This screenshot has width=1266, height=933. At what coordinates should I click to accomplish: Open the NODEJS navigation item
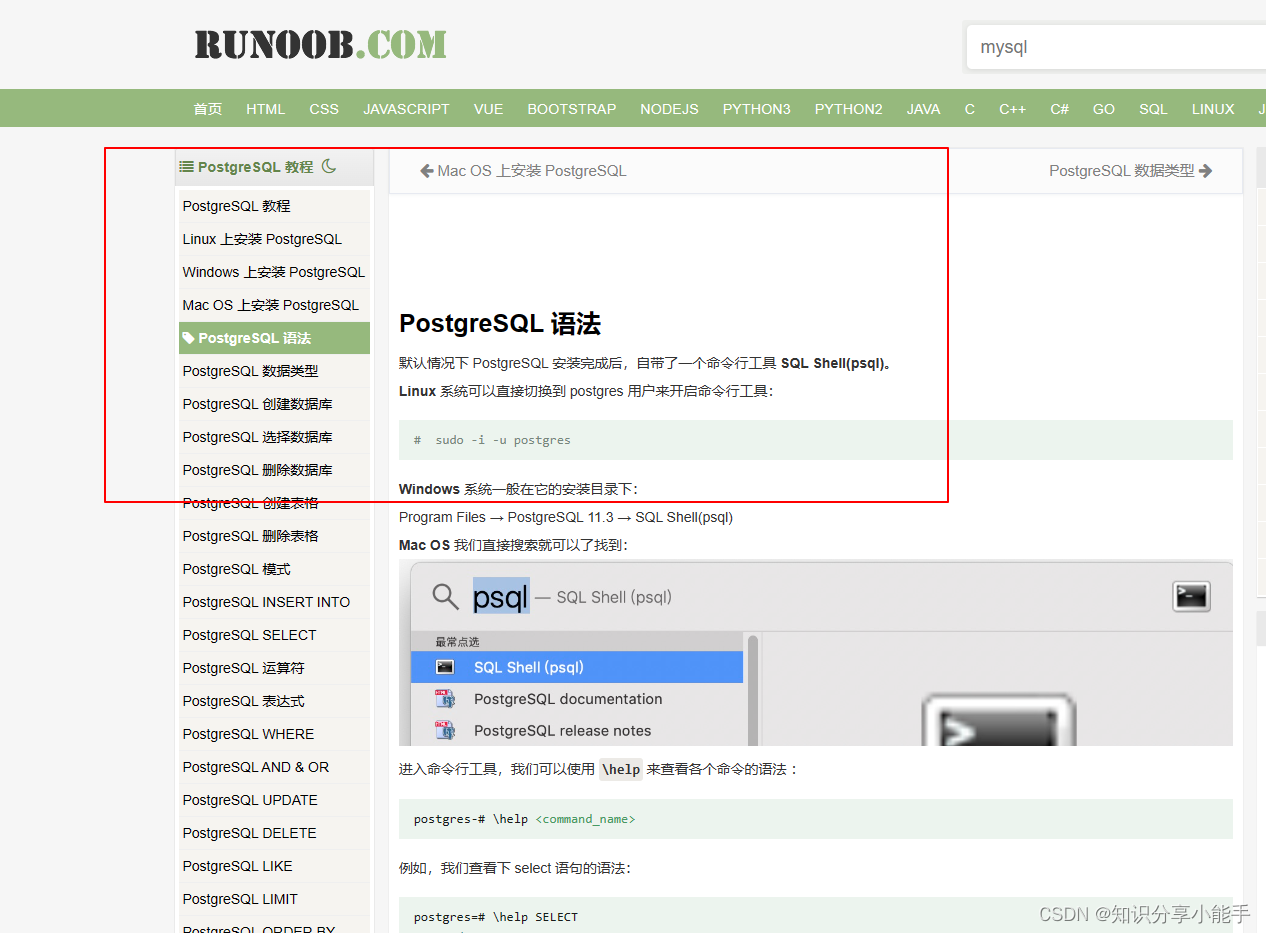669,109
